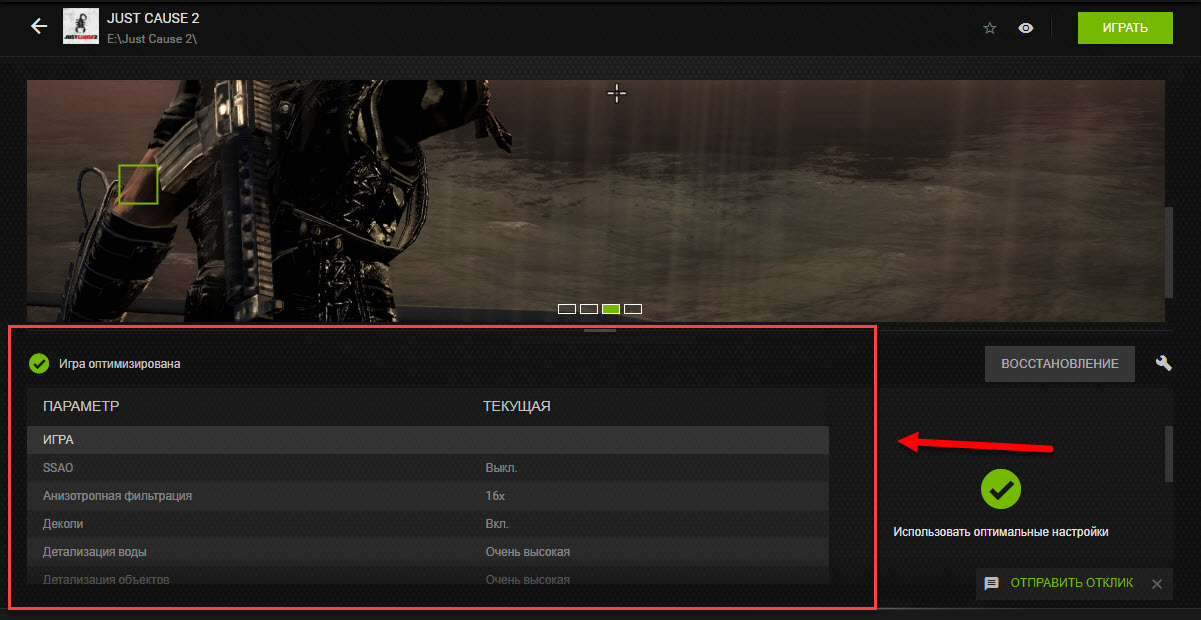Click the 'ВОССТАНОВЛЕНИЕ' button

pyautogui.click(x=1059, y=364)
